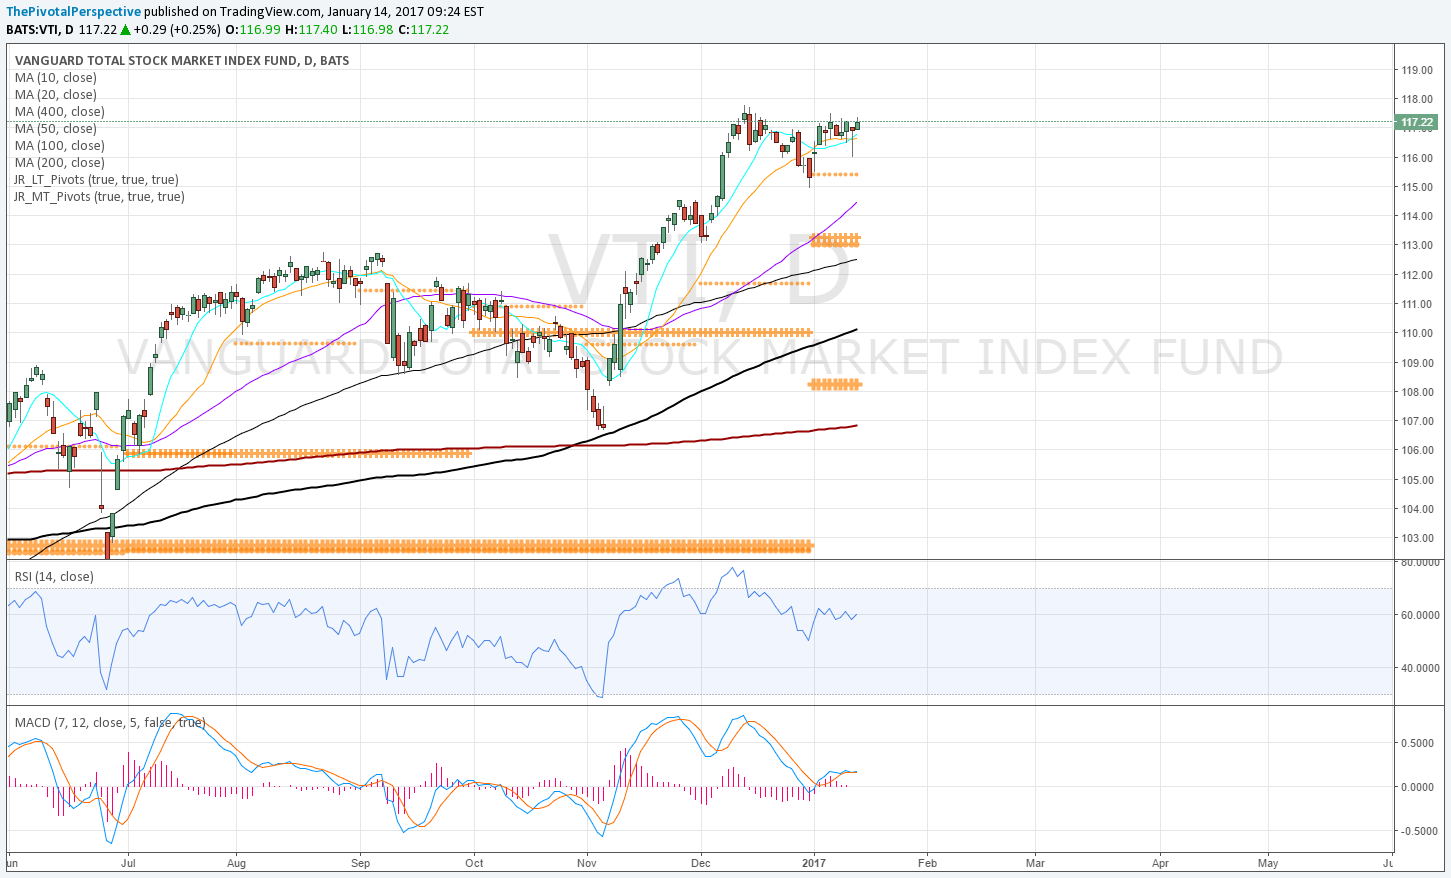Click the MACD -0.5000 axis label
This screenshot has height=878, width=1451.
pos(1418,831)
